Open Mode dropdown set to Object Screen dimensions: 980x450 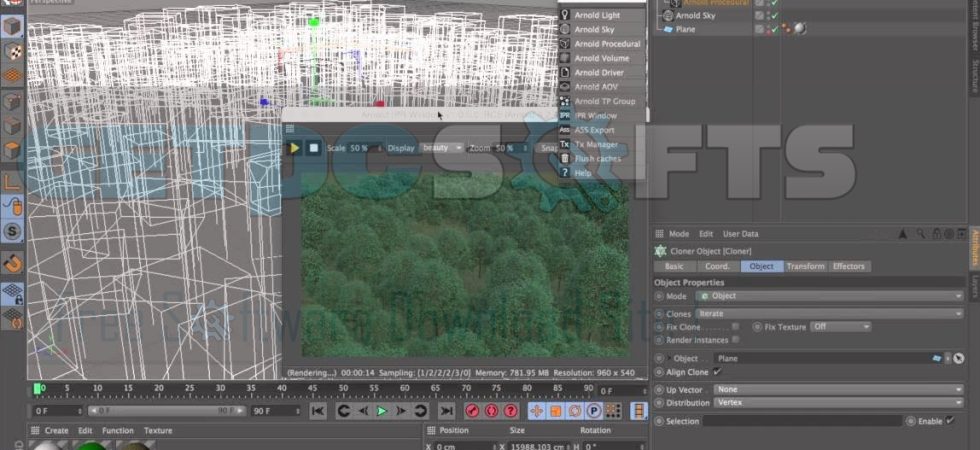pos(830,296)
